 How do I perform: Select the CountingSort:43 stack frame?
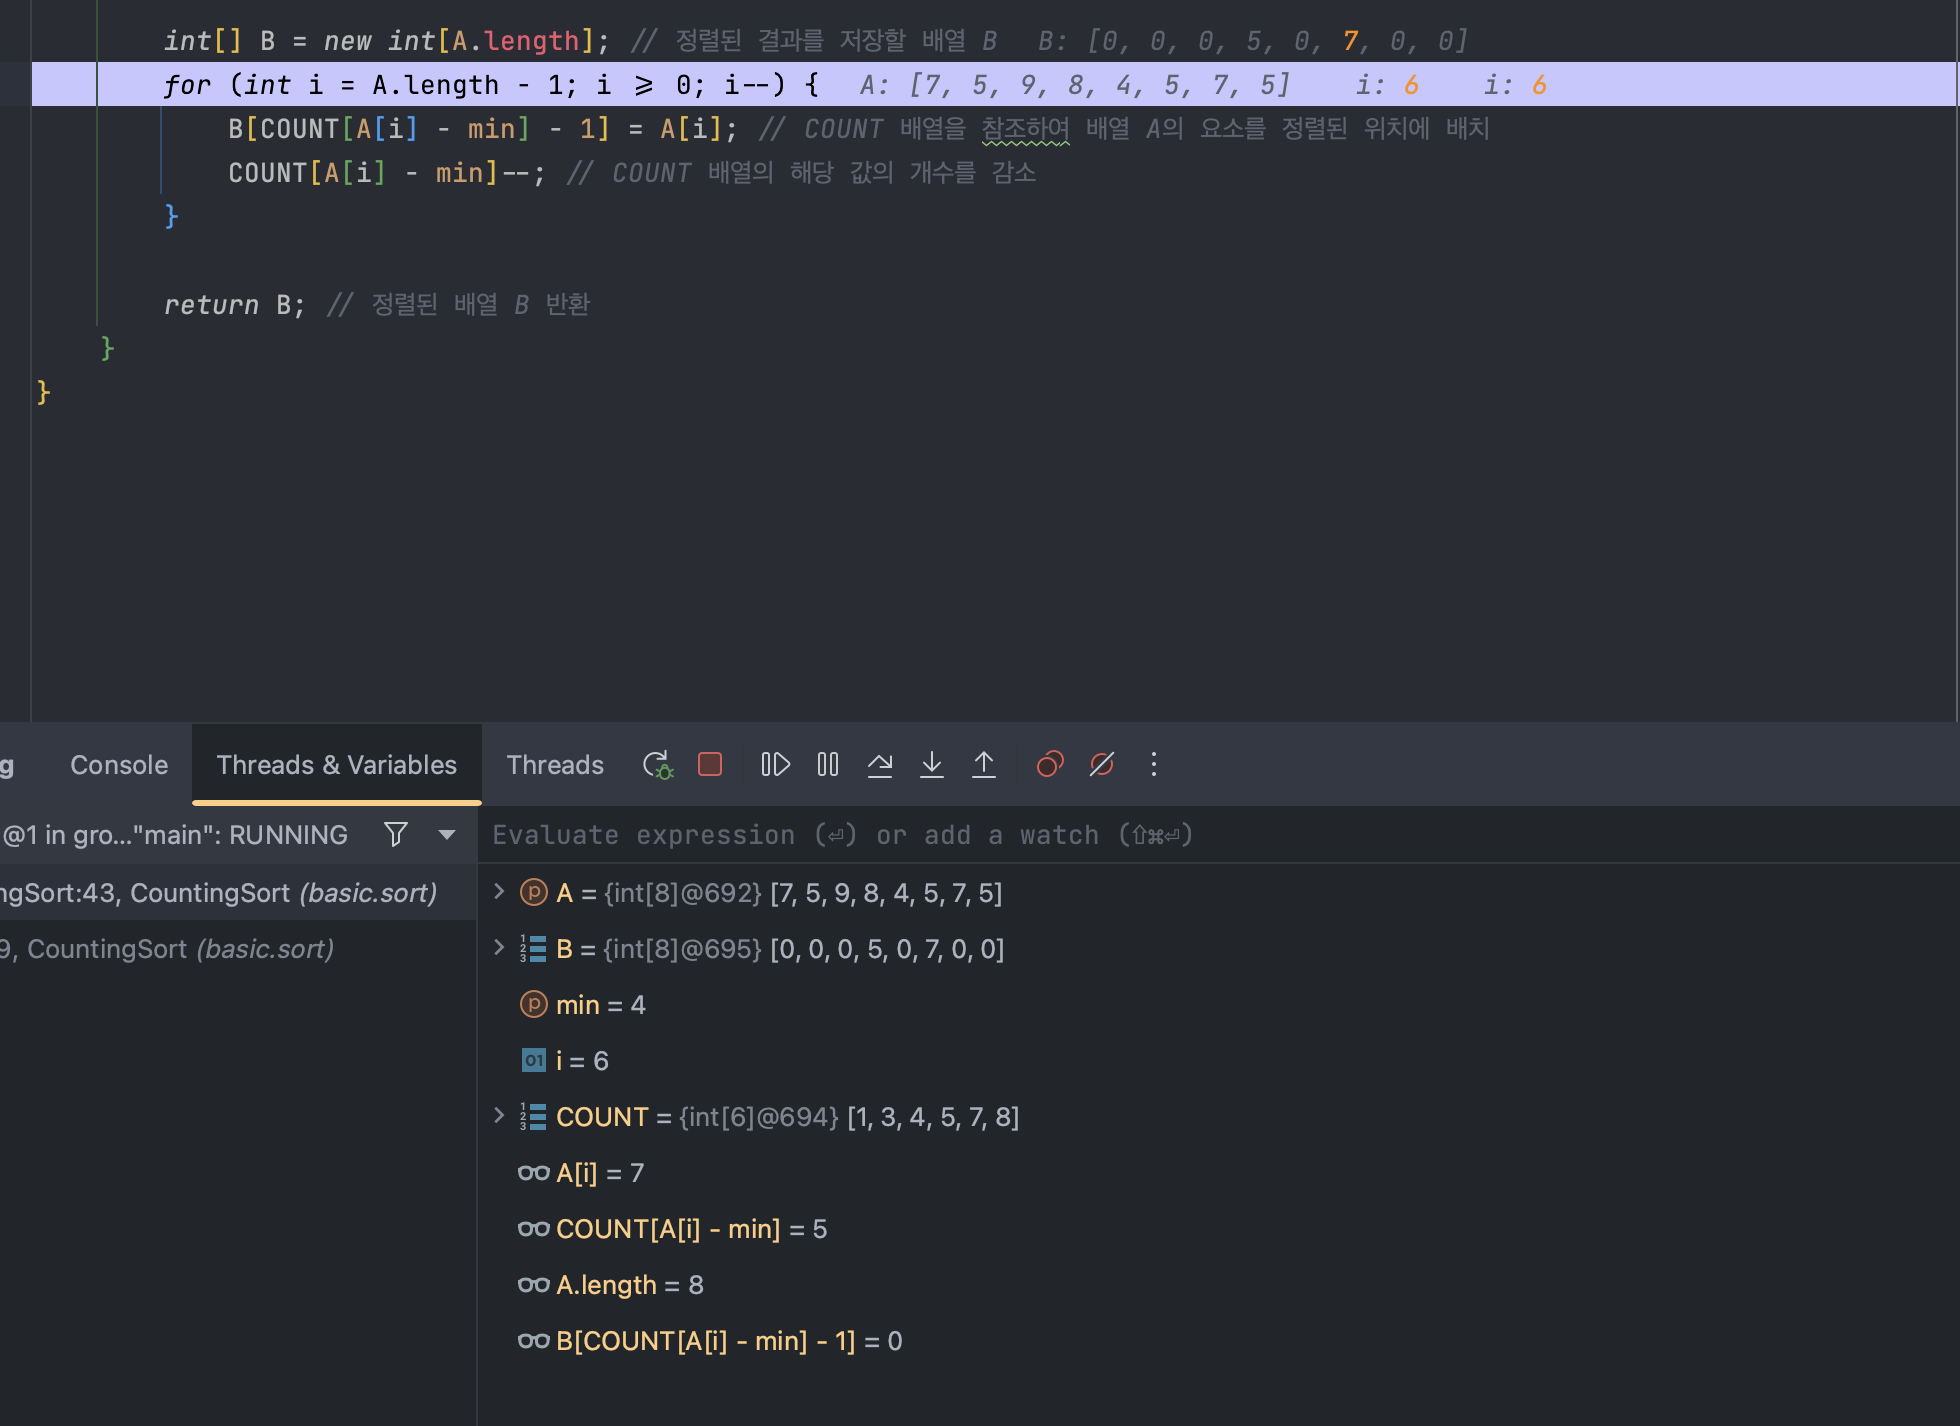tap(220, 893)
